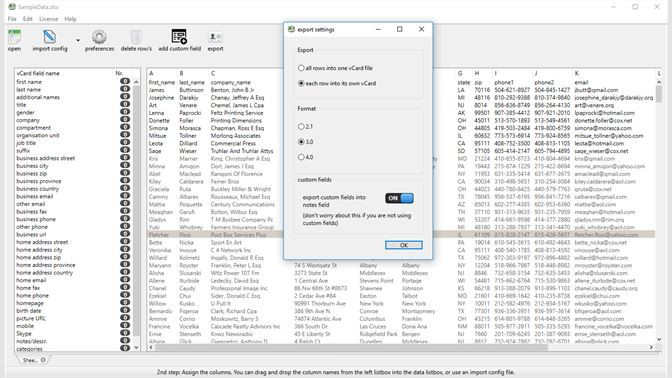
Task: Close the export settings dialog
Action: [x=421, y=29]
